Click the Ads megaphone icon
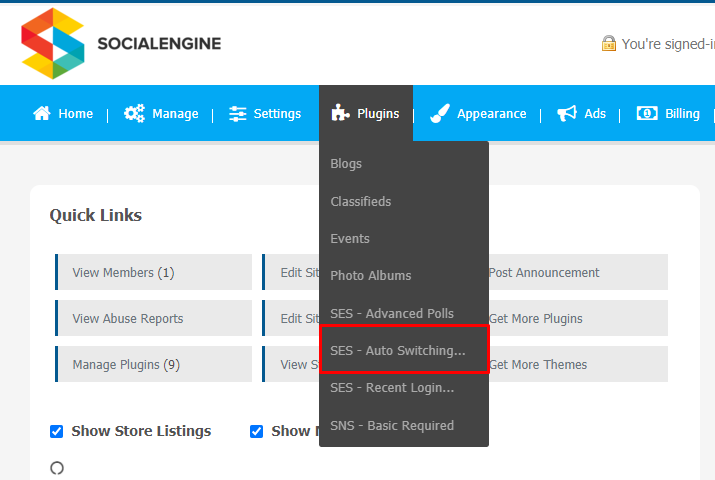This screenshot has height=480, width=715. pyautogui.click(x=567, y=113)
